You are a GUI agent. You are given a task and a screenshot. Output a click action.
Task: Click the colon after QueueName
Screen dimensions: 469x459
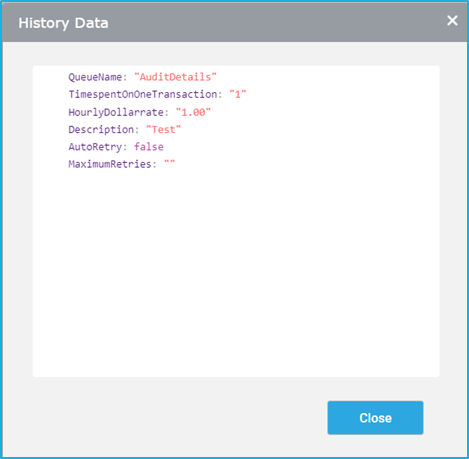coord(125,78)
